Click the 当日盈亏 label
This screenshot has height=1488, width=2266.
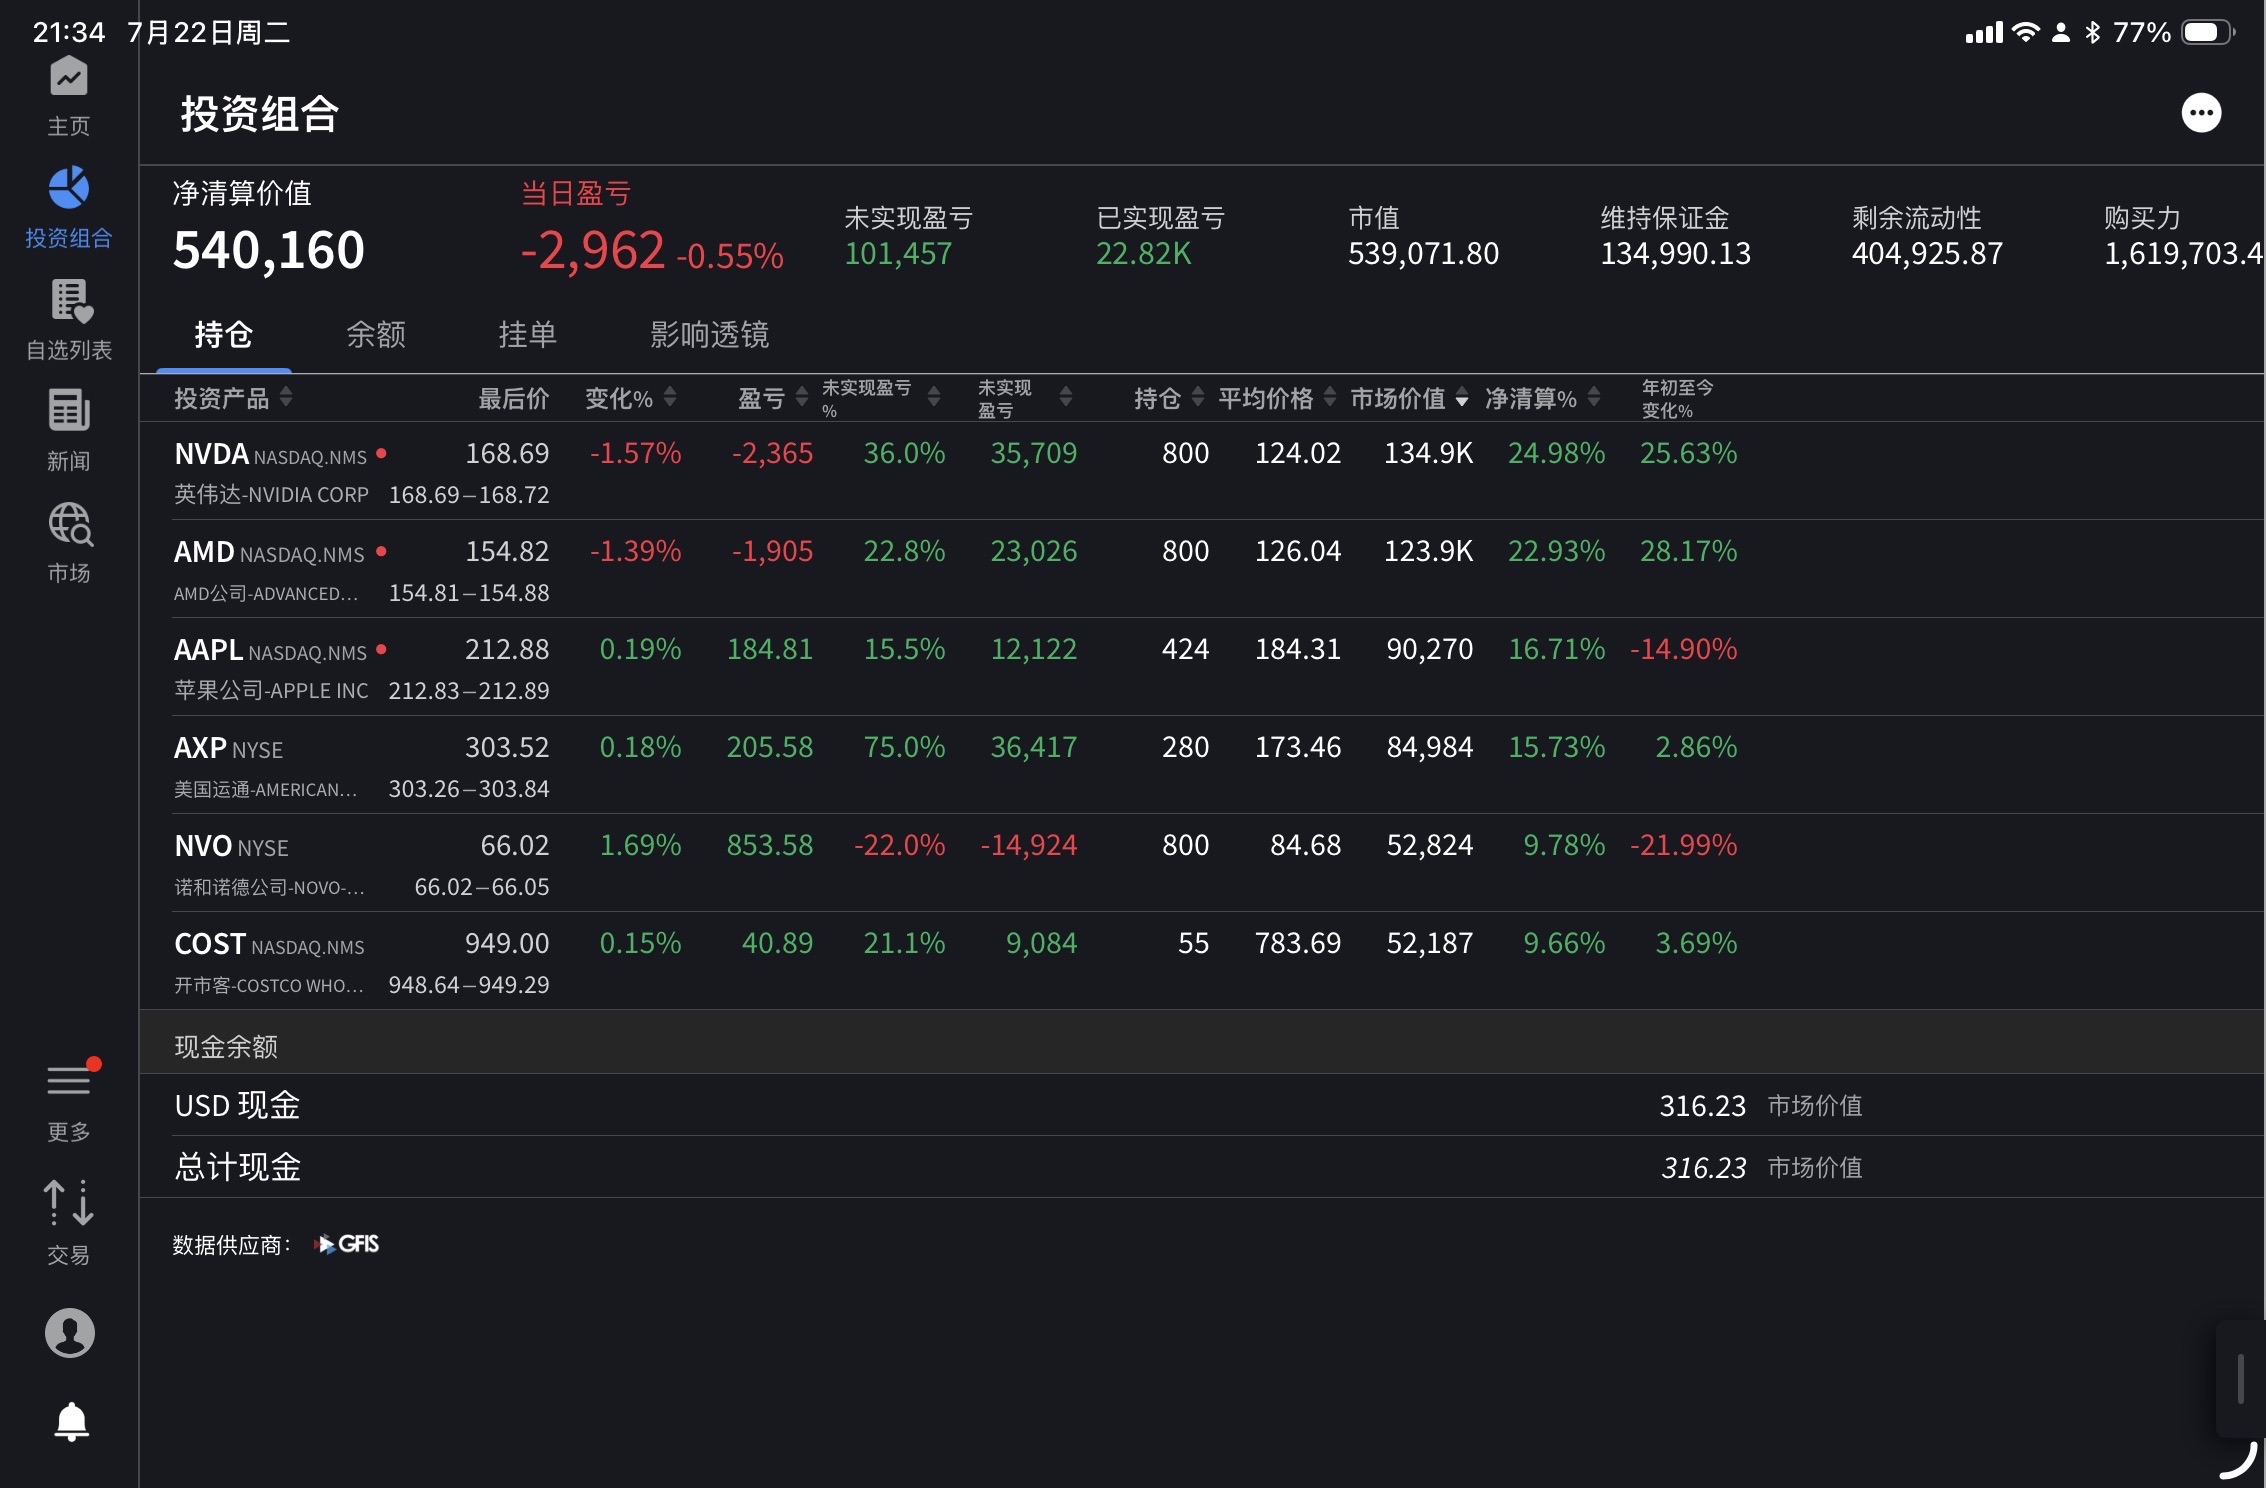coord(576,193)
